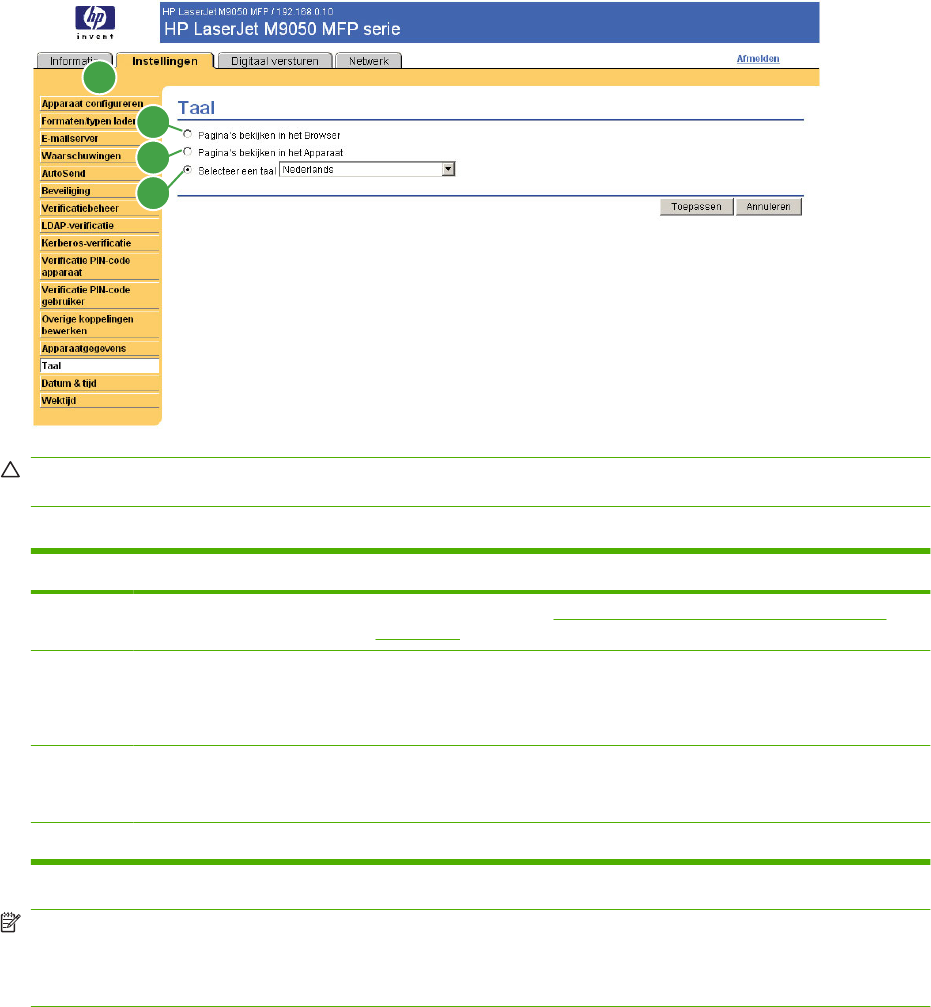Open LDAP-verificatie in sidebar

[99, 225]
